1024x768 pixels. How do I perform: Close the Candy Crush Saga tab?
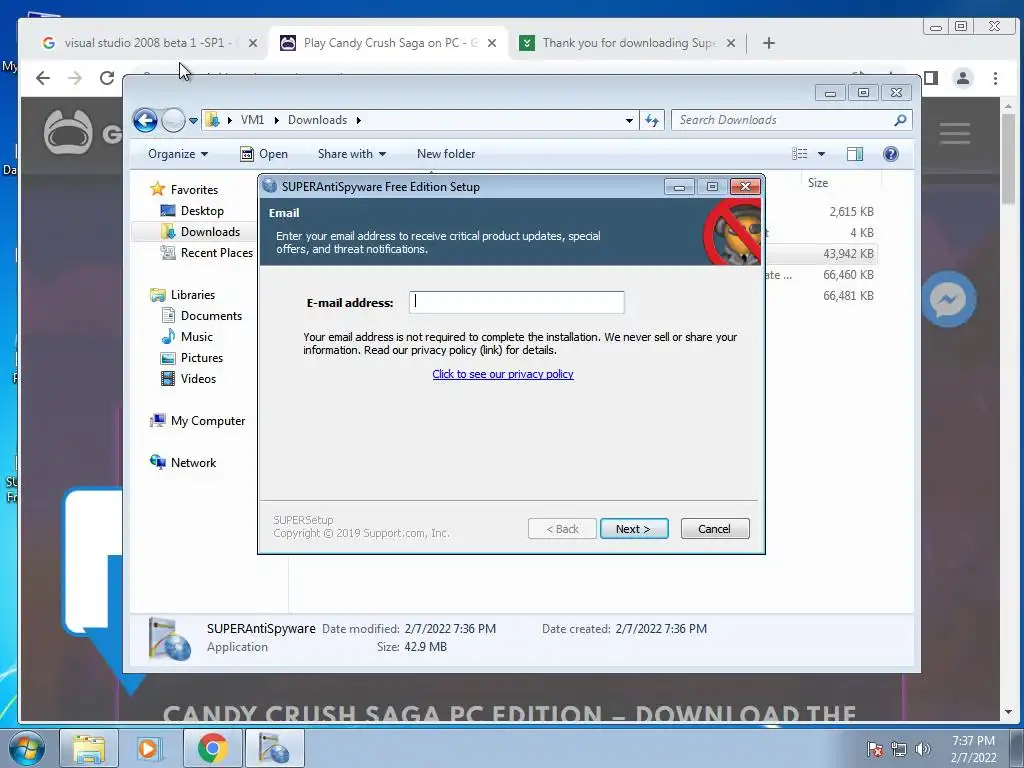click(492, 43)
